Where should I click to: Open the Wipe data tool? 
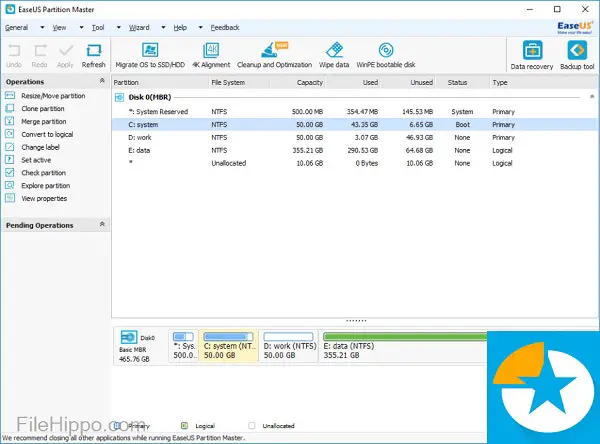tap(334, 56)
